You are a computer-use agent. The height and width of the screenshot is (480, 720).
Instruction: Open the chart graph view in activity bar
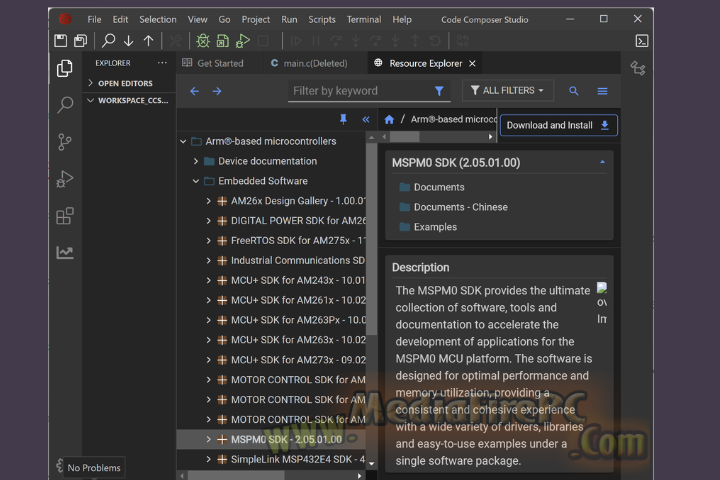coord(65,252)
